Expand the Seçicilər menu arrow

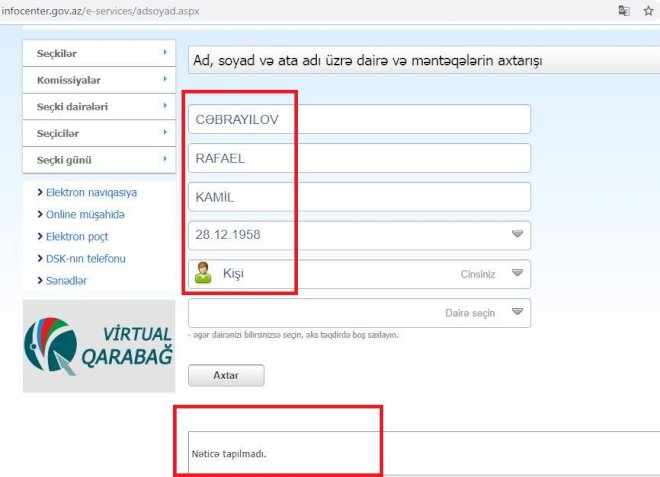pos(164,132)
